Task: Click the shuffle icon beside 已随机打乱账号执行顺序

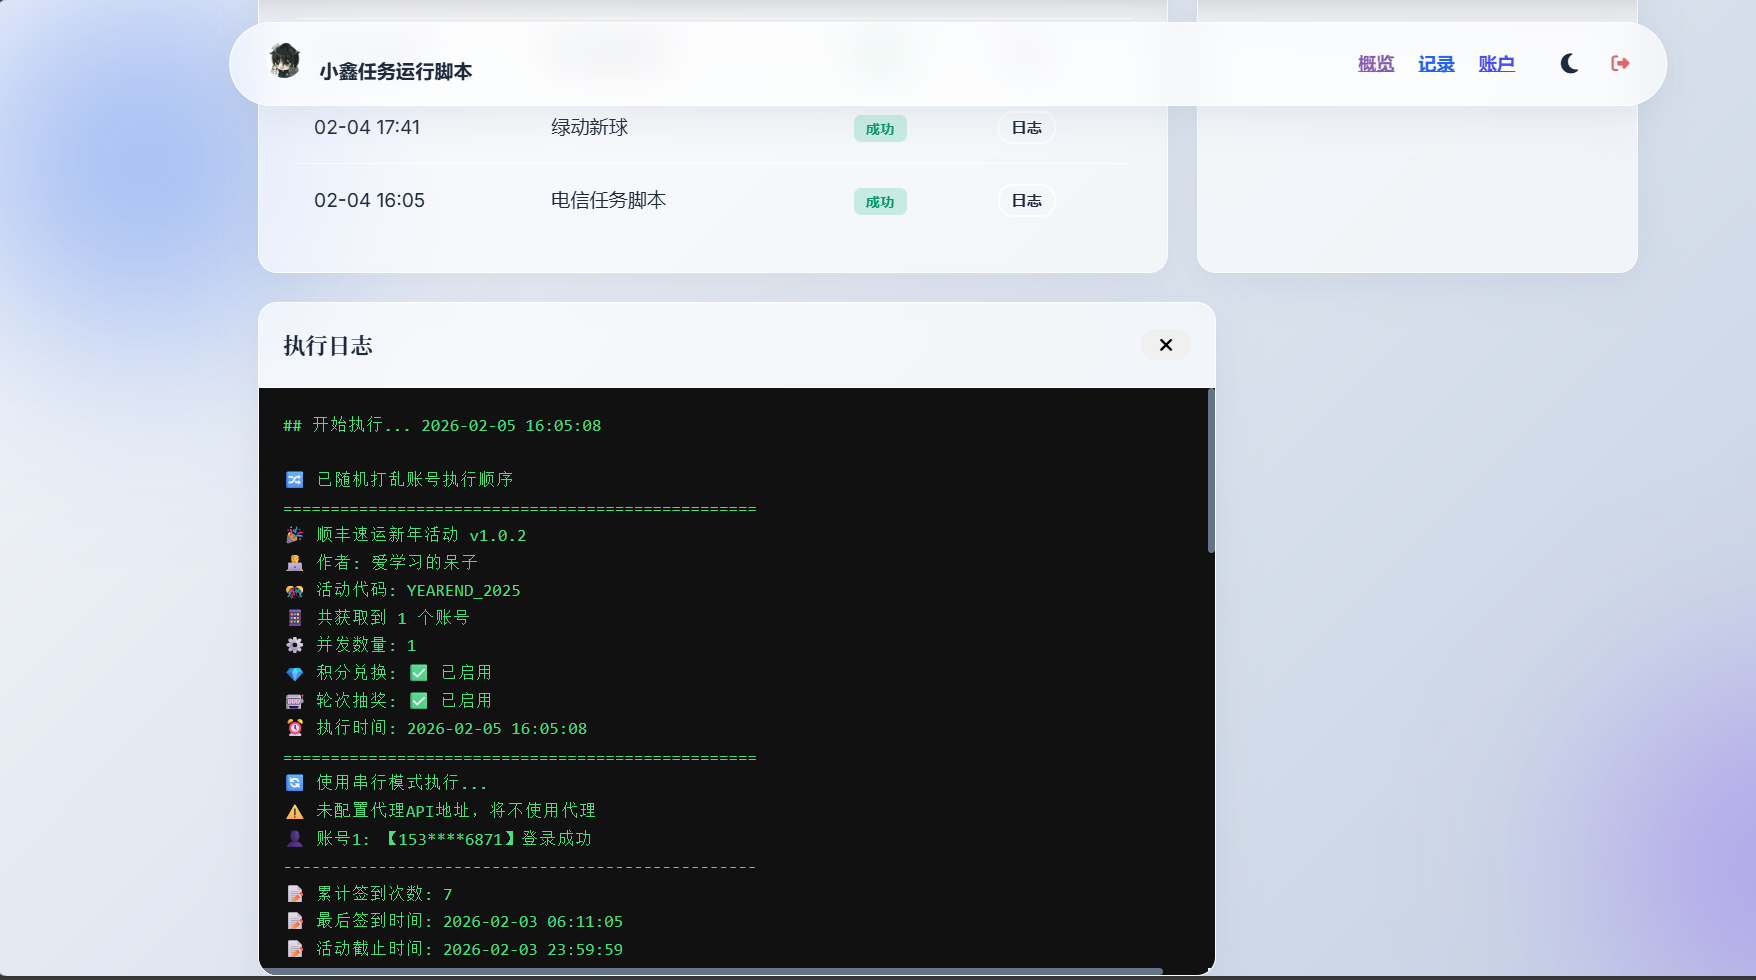Action: pos(294,479)
